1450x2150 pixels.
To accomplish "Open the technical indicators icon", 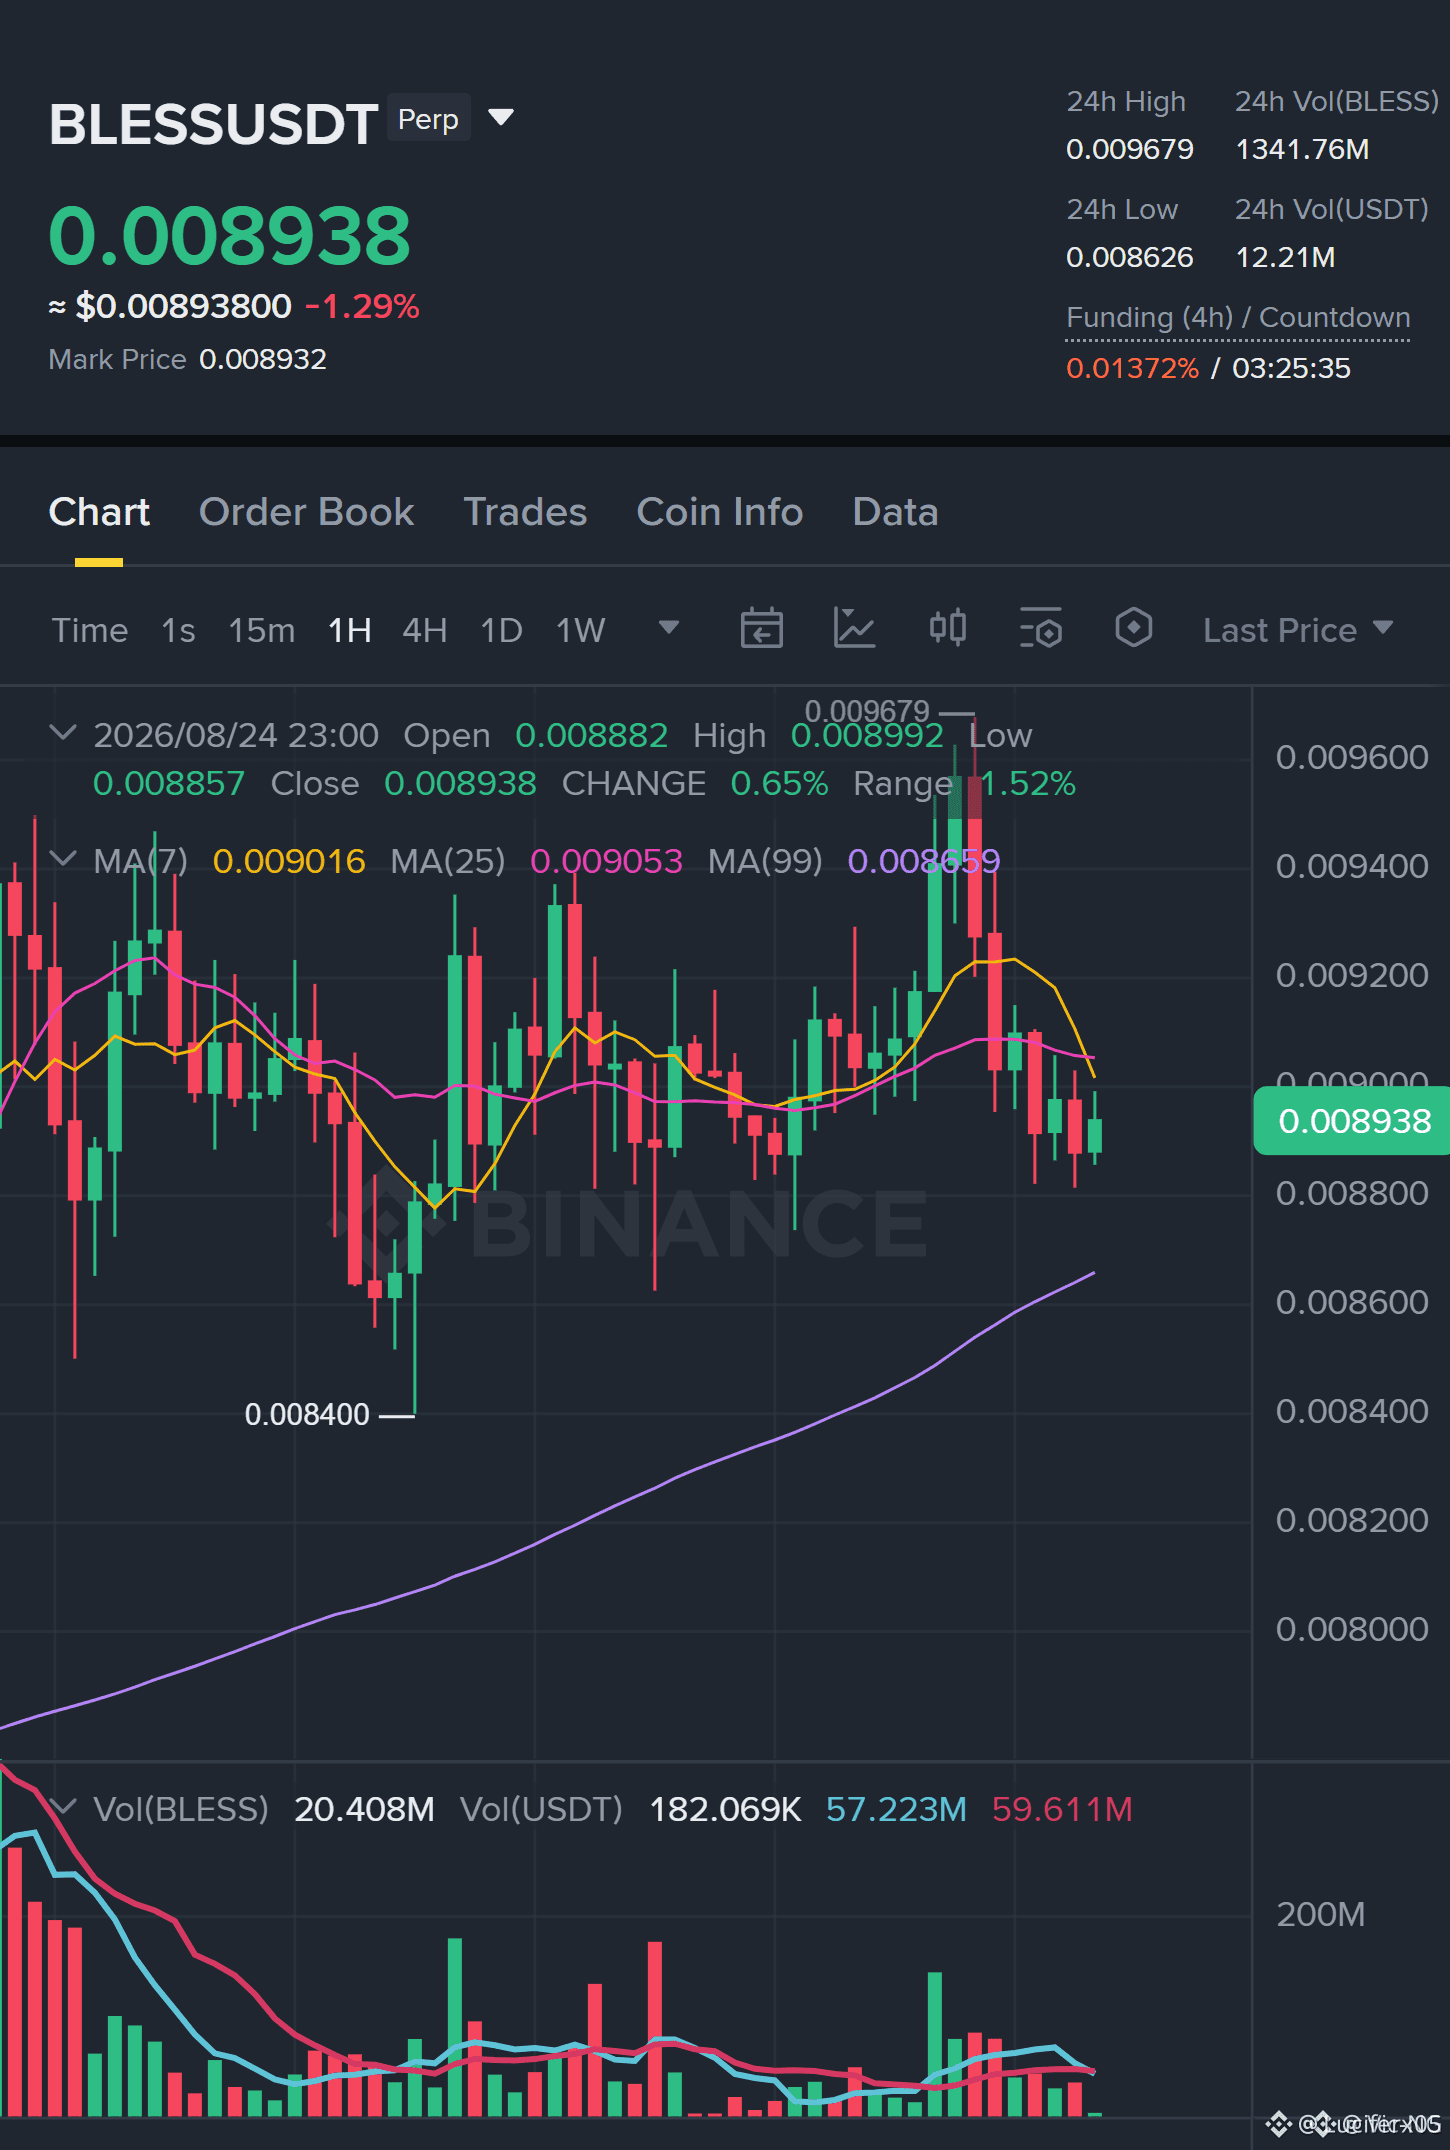I will point(854,628).
